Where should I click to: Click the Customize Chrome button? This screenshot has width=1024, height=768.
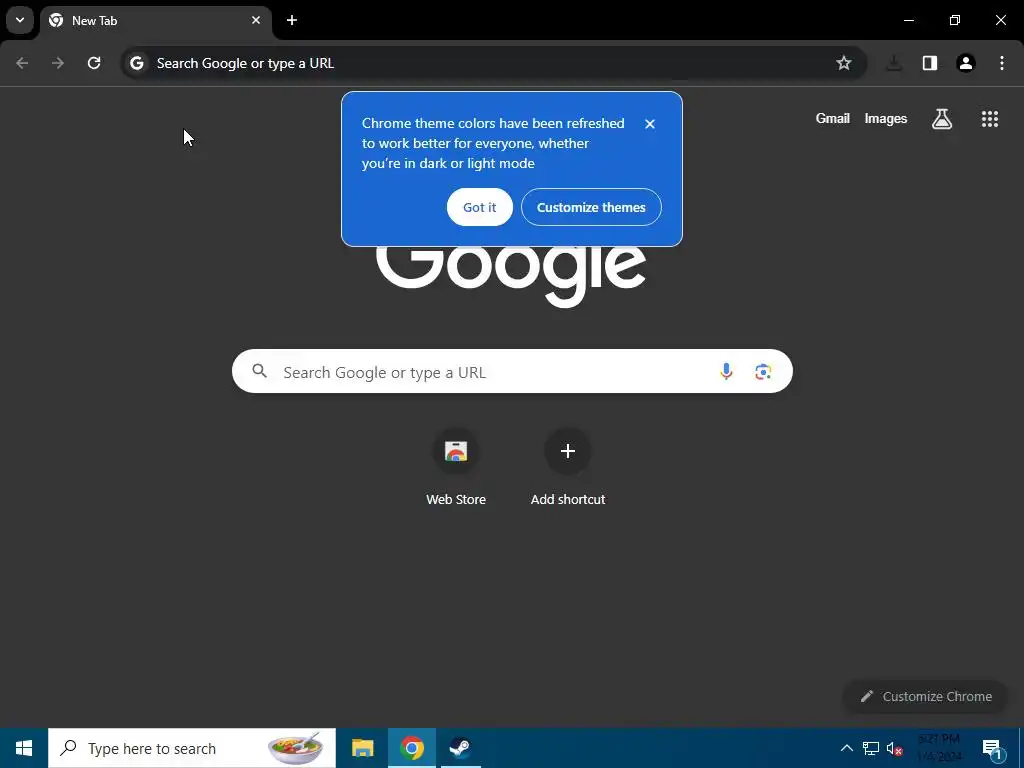click(926, 696)
